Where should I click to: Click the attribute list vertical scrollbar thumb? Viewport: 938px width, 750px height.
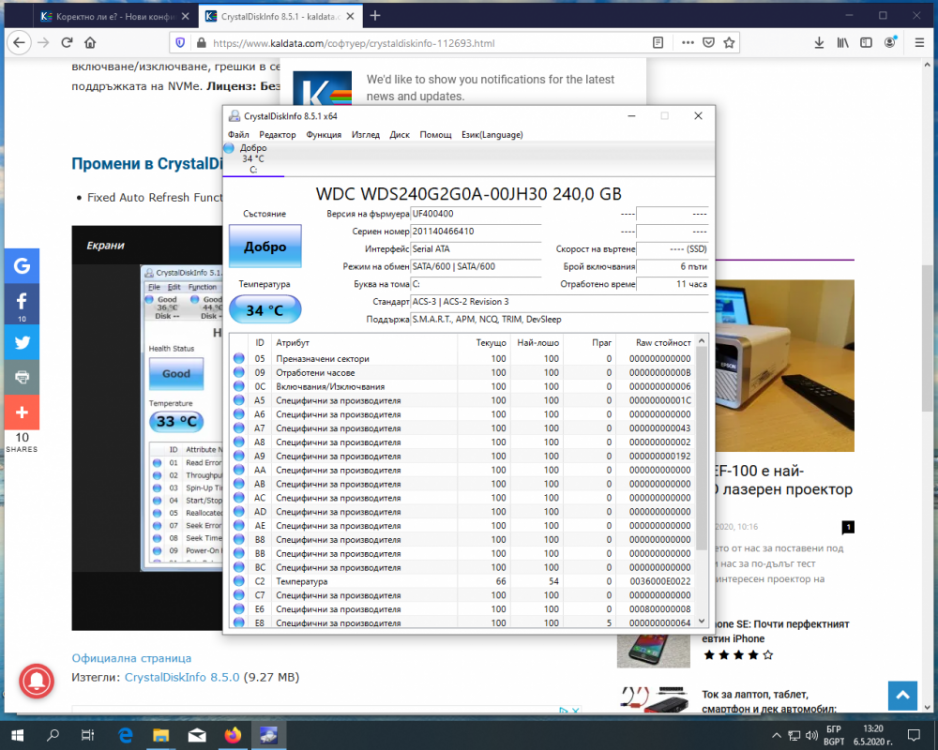coord(702,448)
